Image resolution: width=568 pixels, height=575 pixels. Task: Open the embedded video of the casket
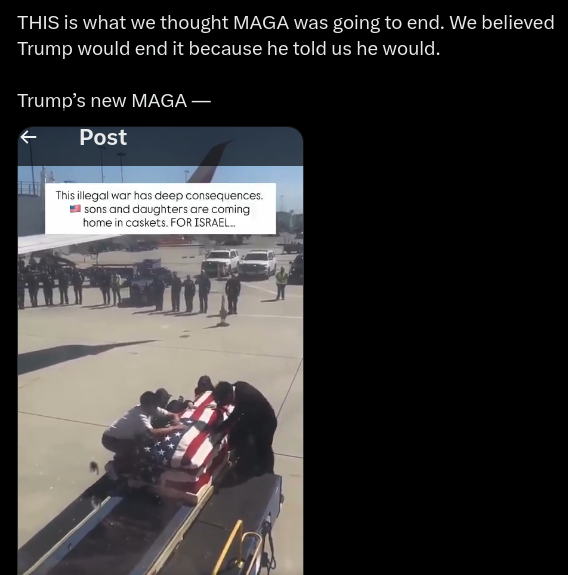point(160,370)
